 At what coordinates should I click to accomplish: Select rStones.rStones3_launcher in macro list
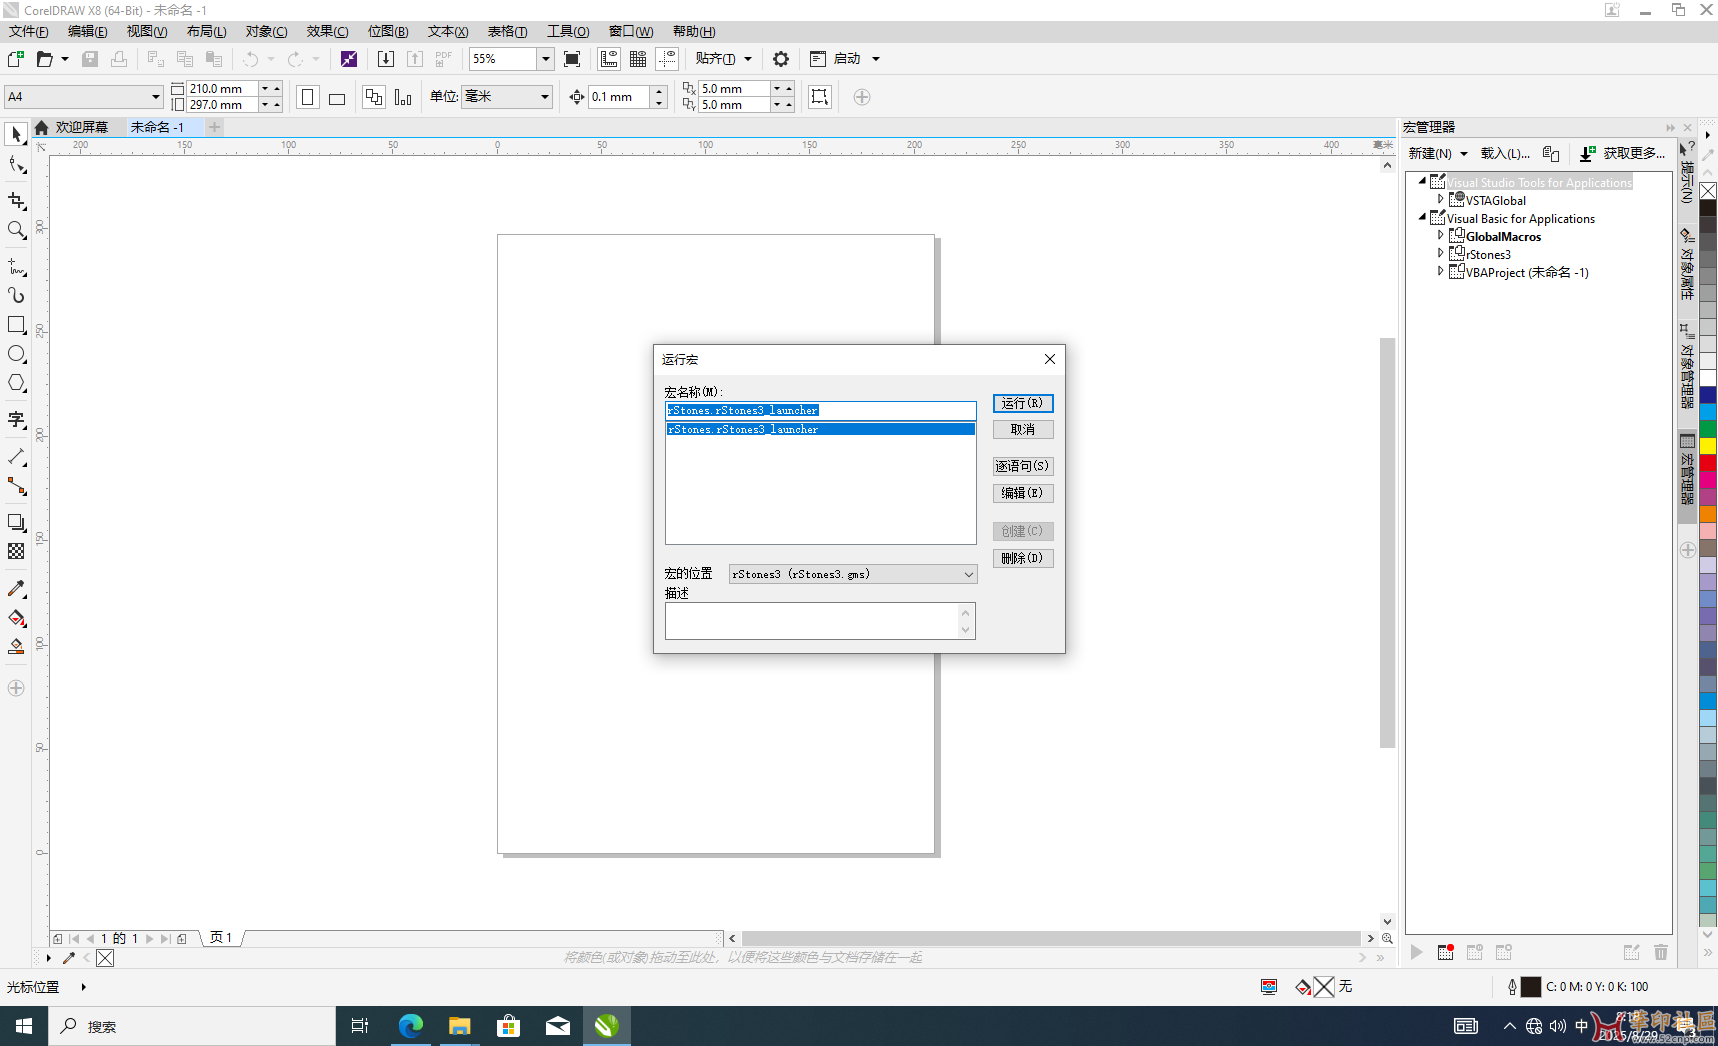coord(821,429)
